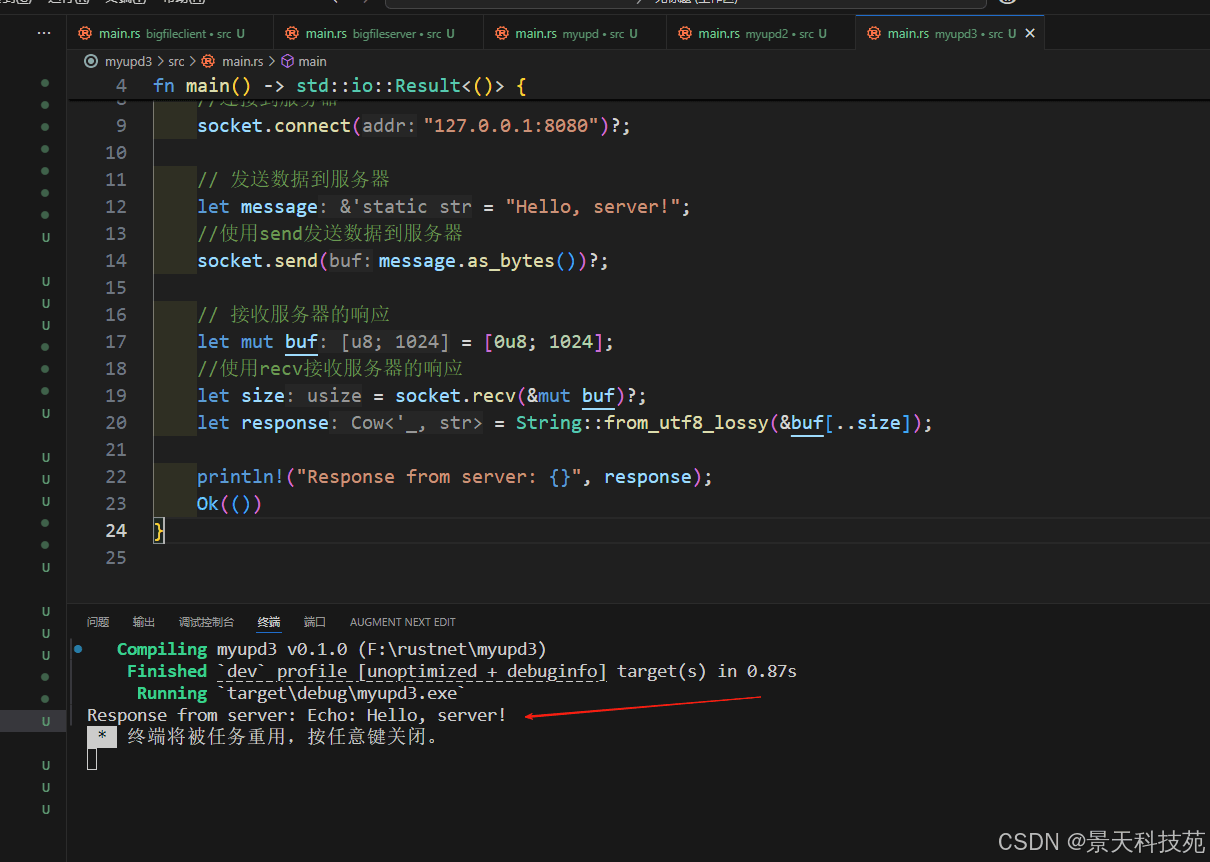Click line number 12 in the gutter
Screen dimensions: 1210x862
[116, 207]
